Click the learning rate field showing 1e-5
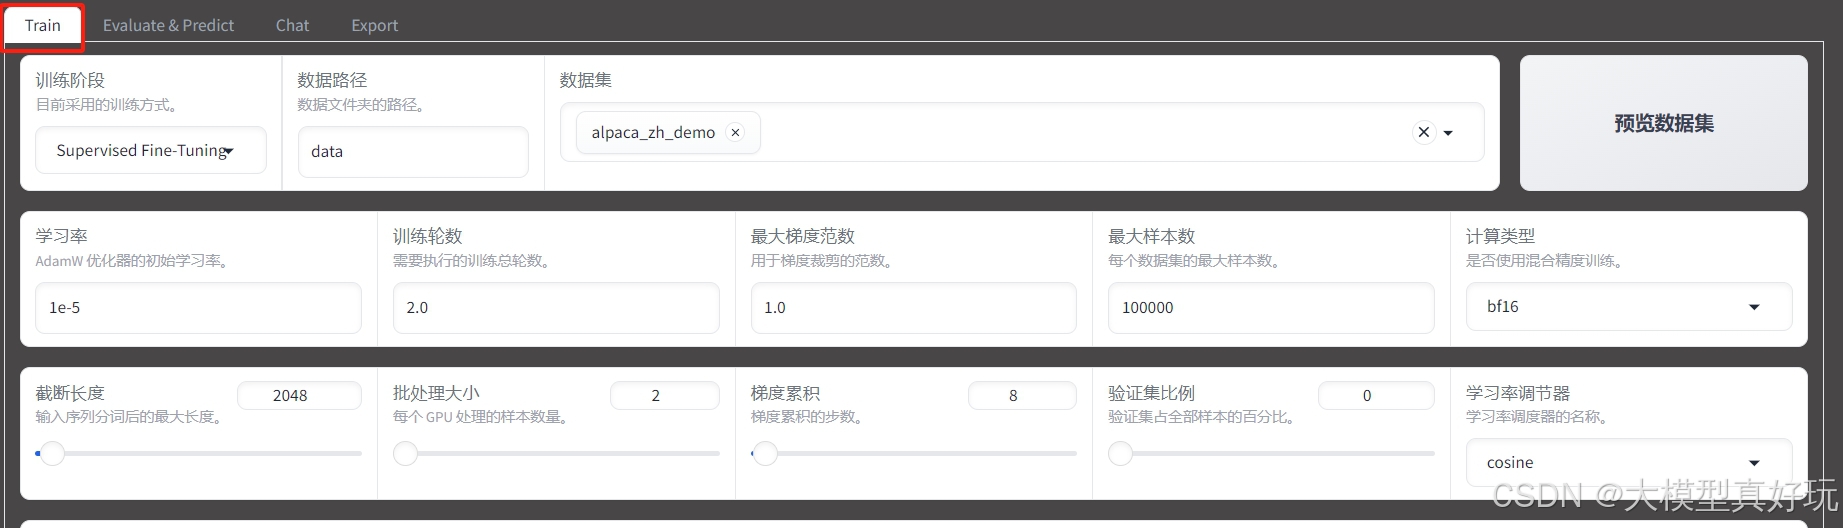 198,308
